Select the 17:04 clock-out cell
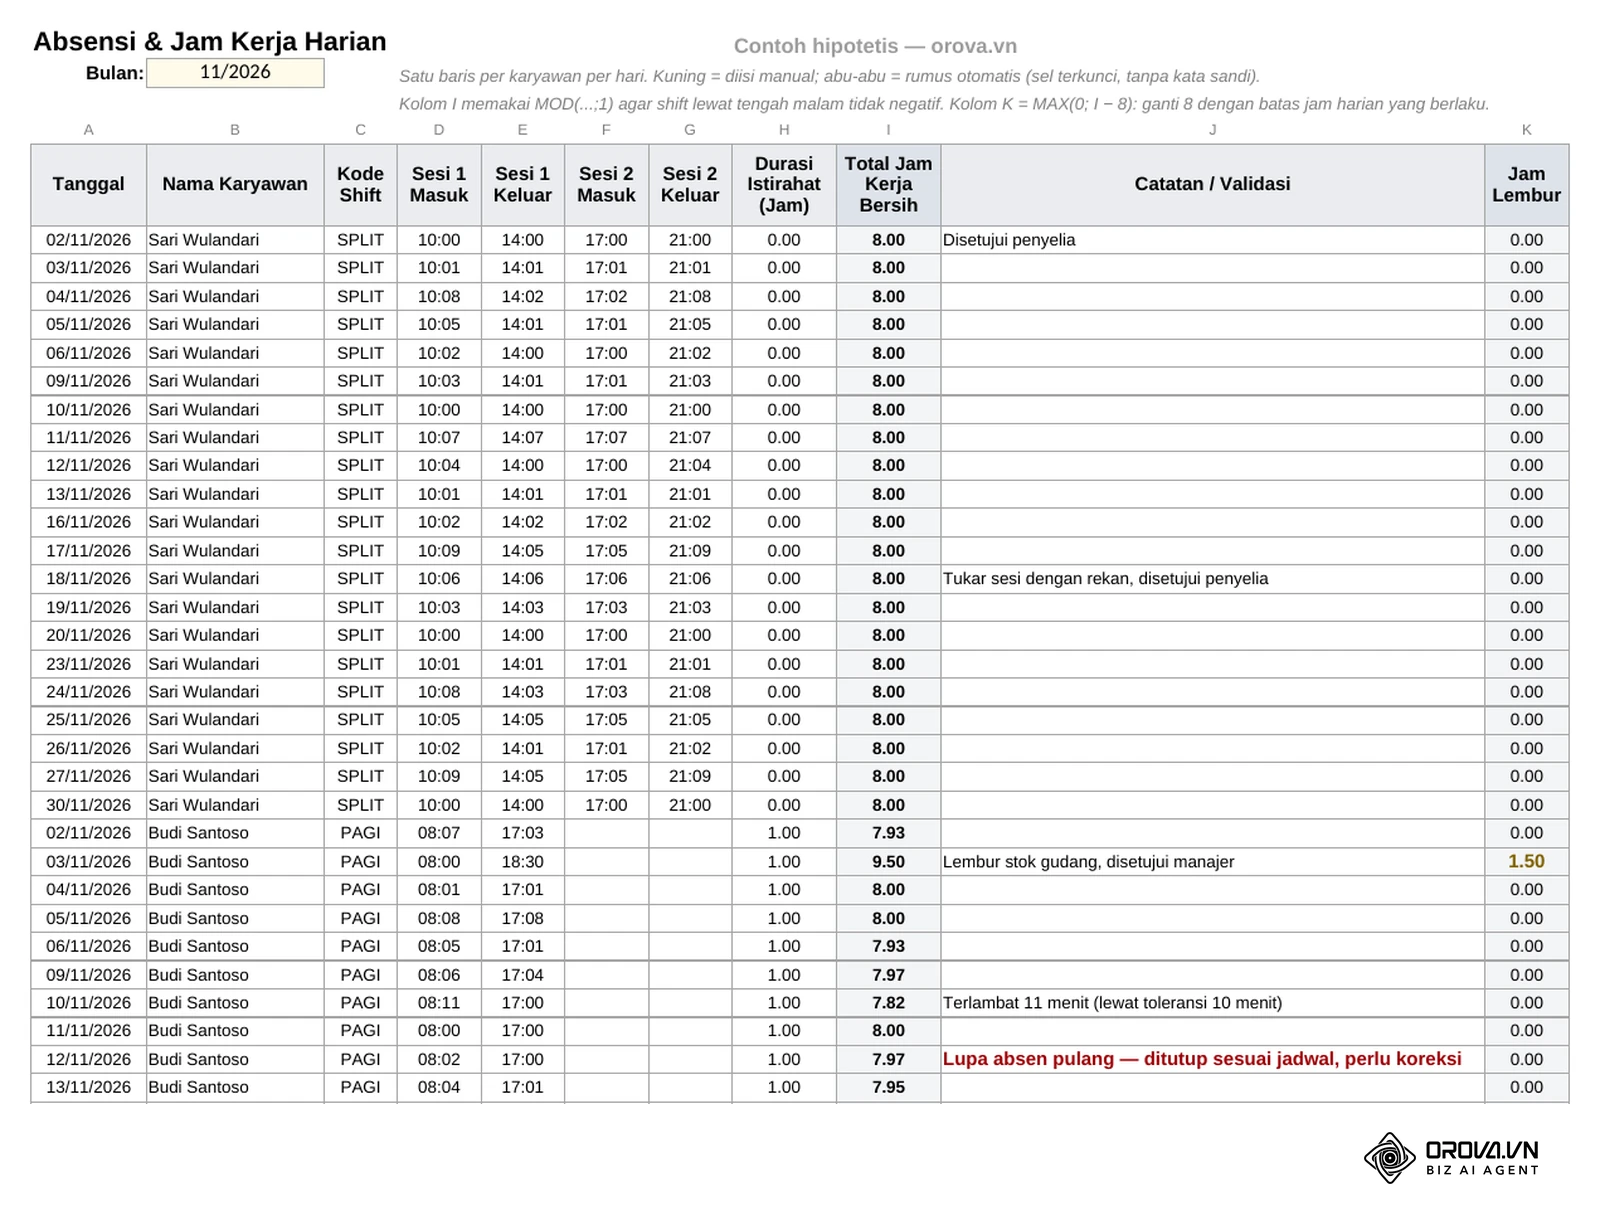 coord(522,975)
